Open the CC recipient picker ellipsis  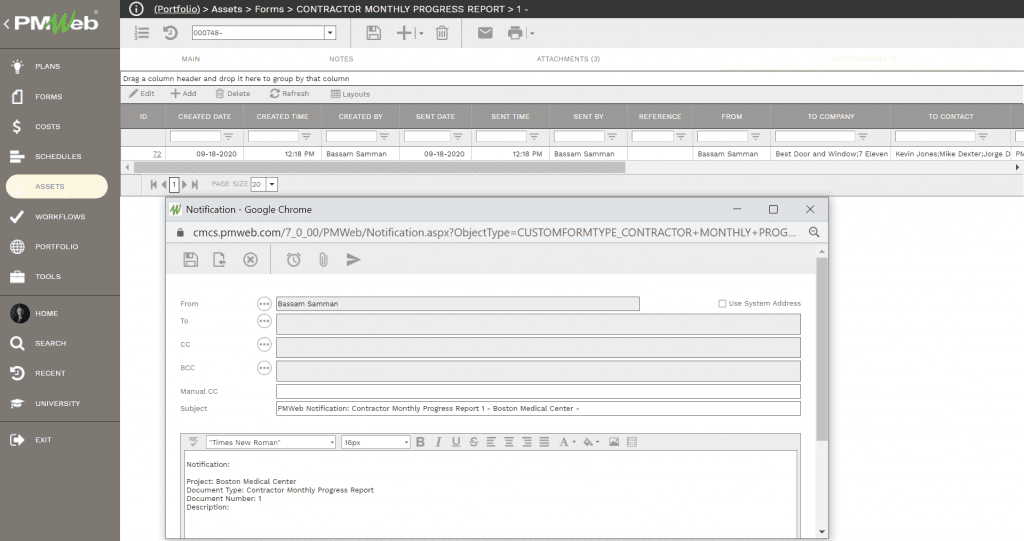tap(264, 344)
